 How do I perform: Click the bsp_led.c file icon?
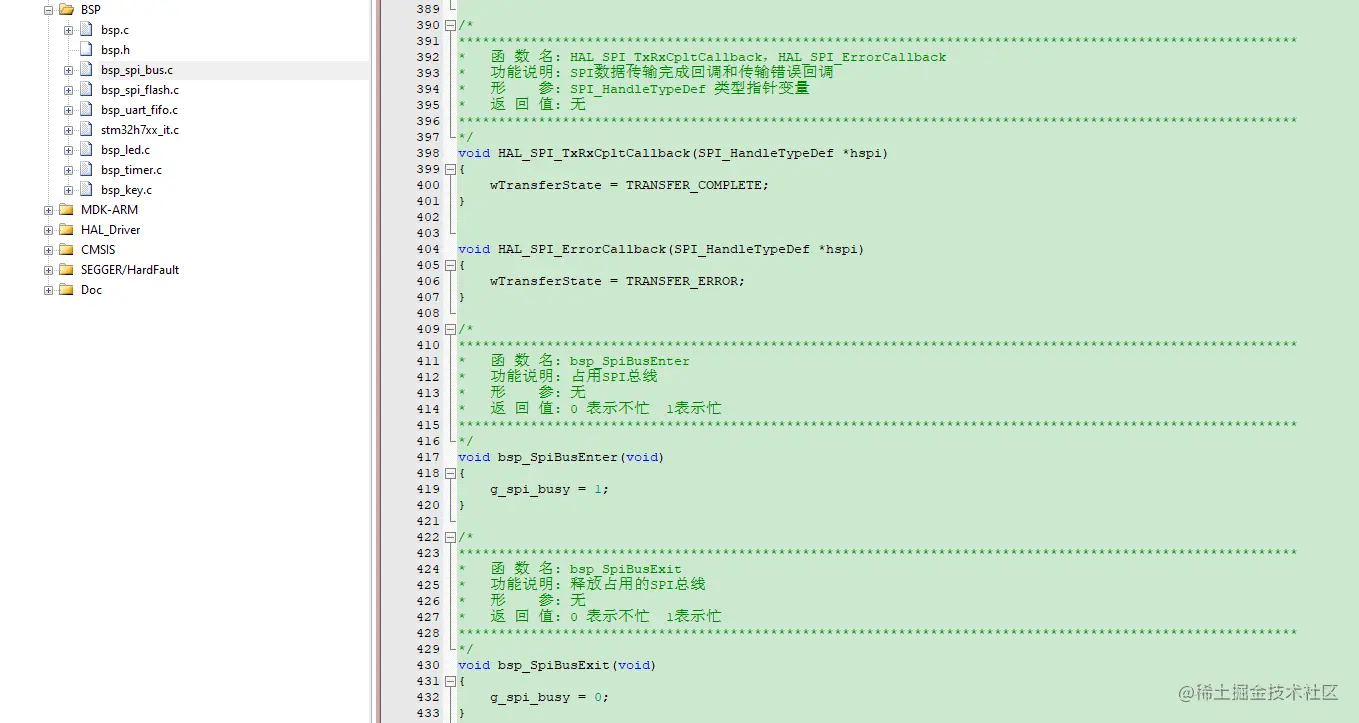(x=86, y=150)
